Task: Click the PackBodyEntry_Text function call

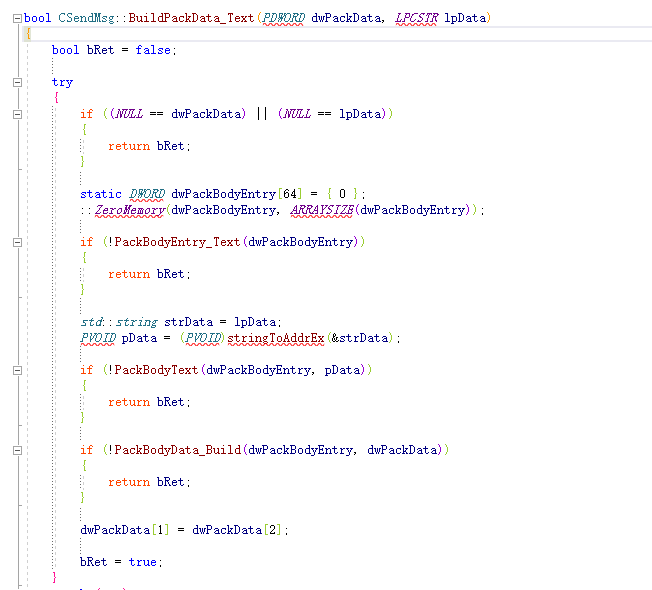Action: [x=177, y=242]
